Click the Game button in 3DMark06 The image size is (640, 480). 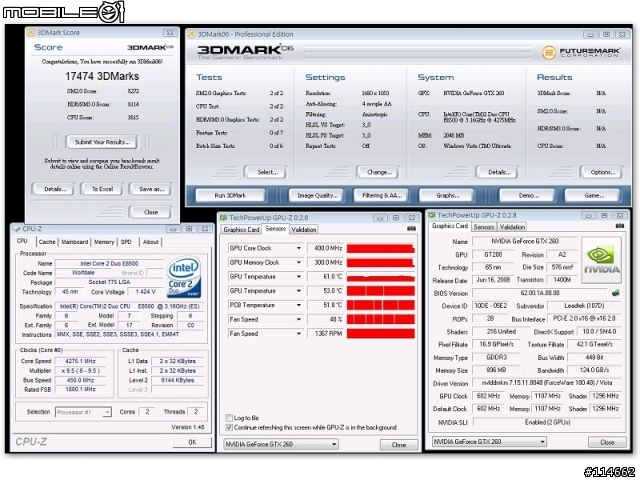(x=594, y=196)
